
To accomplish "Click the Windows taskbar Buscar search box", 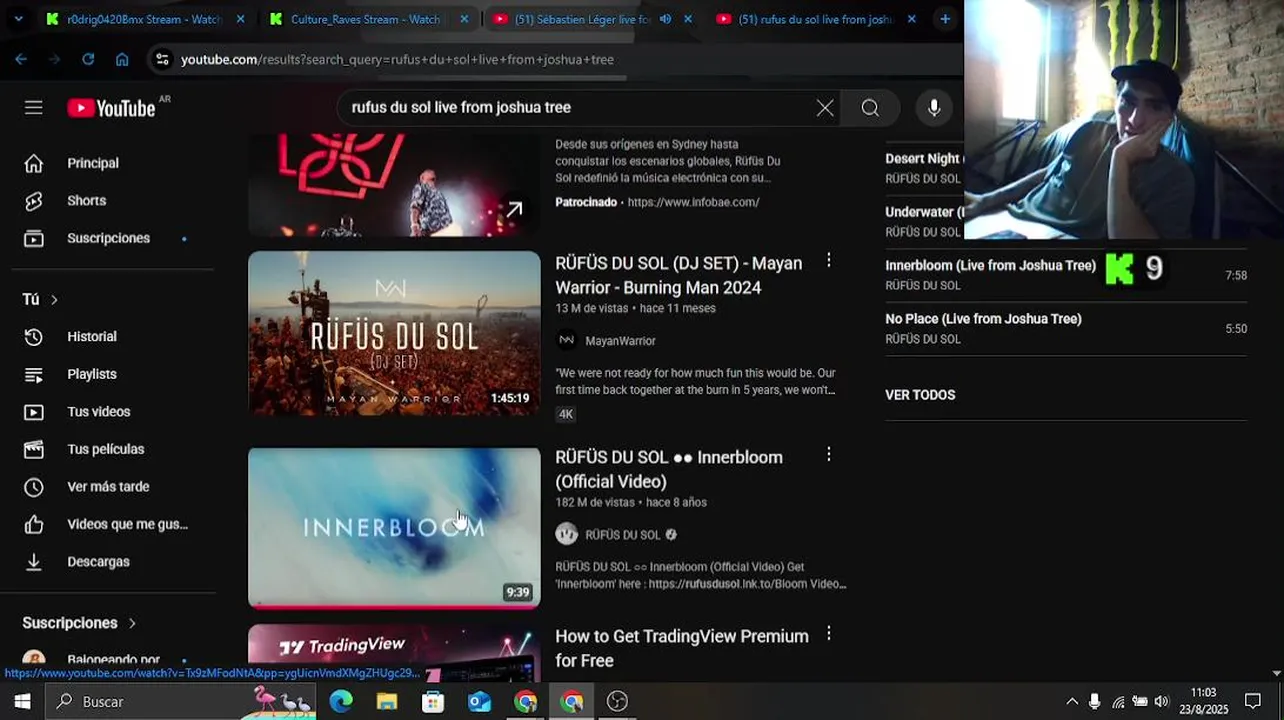I will [180, 702].
